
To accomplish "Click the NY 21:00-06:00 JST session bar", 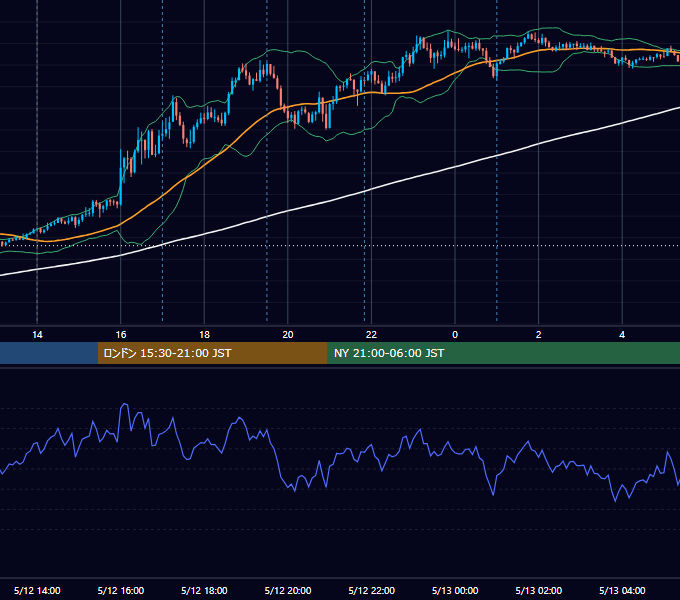I will coord(503,353).
